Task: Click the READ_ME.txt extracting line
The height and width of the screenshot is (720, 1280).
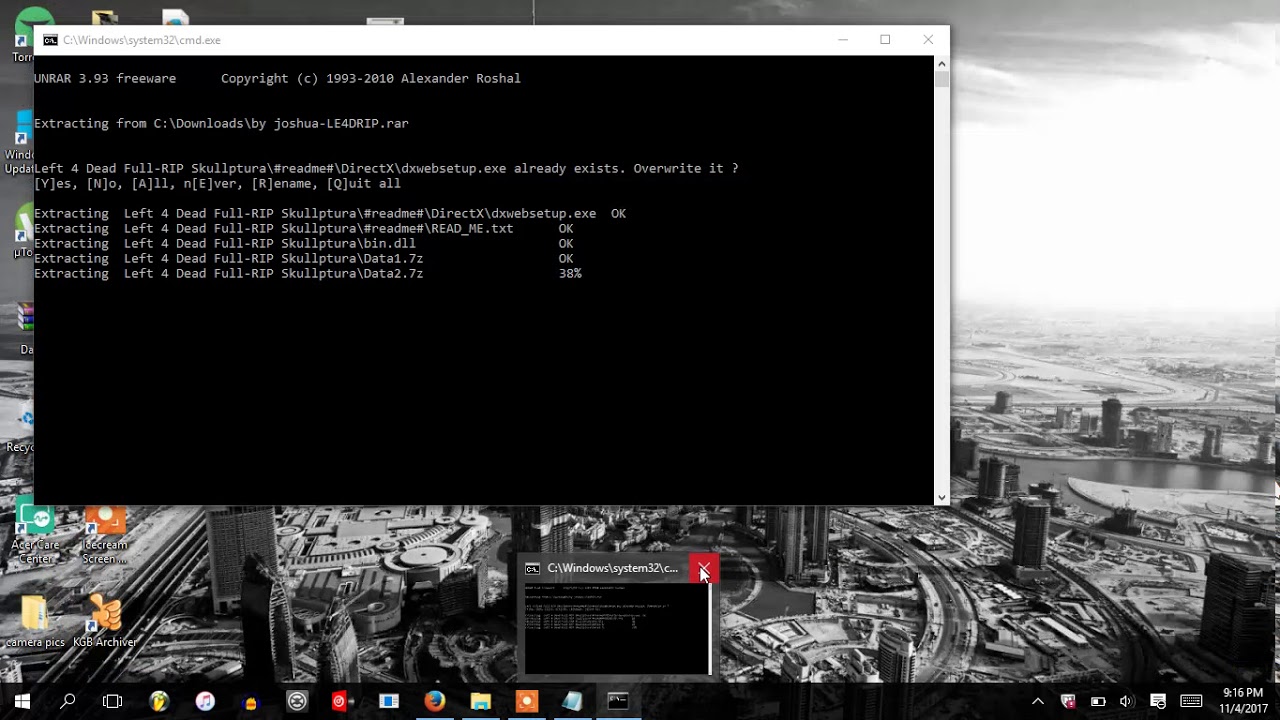Action: pyautogui.click(x=304, y=228)
